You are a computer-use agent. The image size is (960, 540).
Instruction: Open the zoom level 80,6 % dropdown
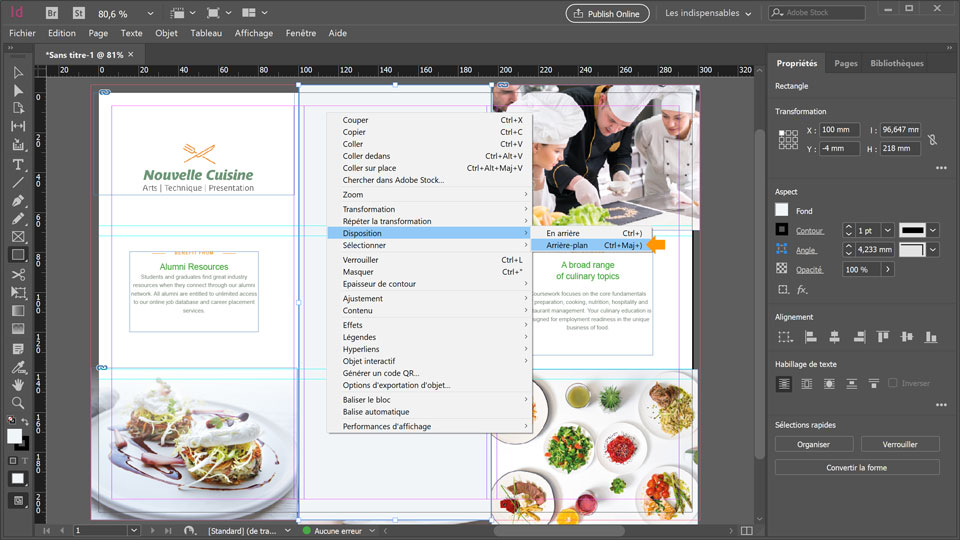(150, 13)
